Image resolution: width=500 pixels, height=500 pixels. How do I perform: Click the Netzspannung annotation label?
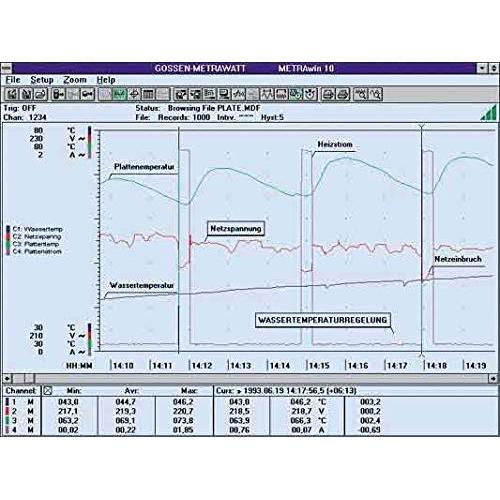pos(236,229)
